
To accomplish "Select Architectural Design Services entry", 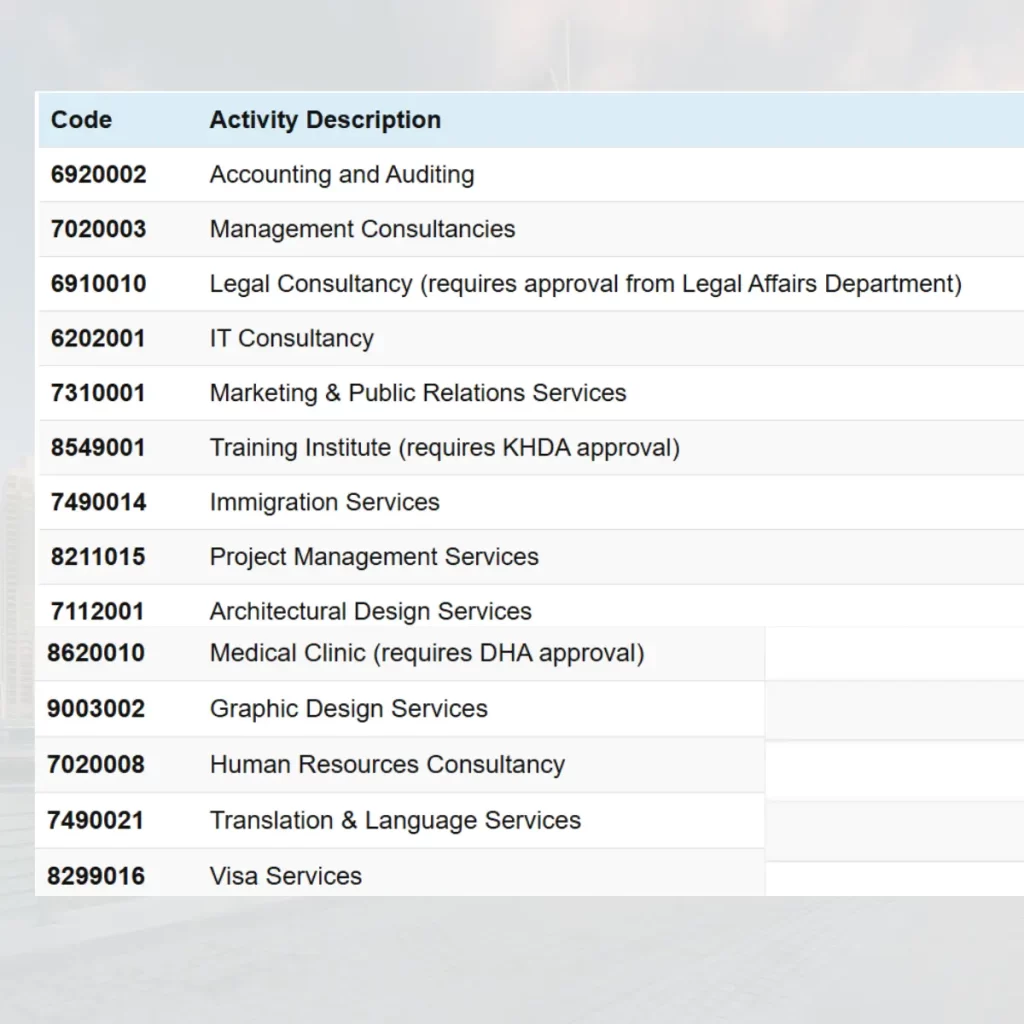I will point(370,611).
